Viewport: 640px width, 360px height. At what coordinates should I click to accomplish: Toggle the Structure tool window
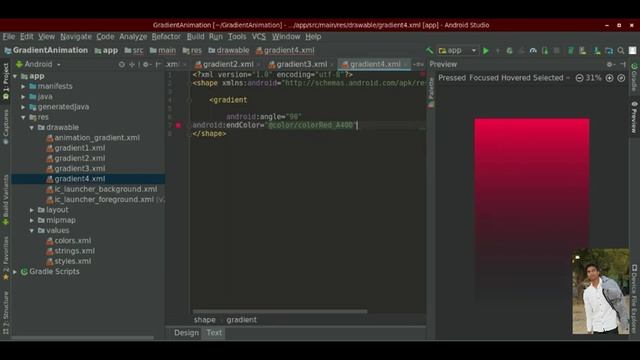(5, 313)
